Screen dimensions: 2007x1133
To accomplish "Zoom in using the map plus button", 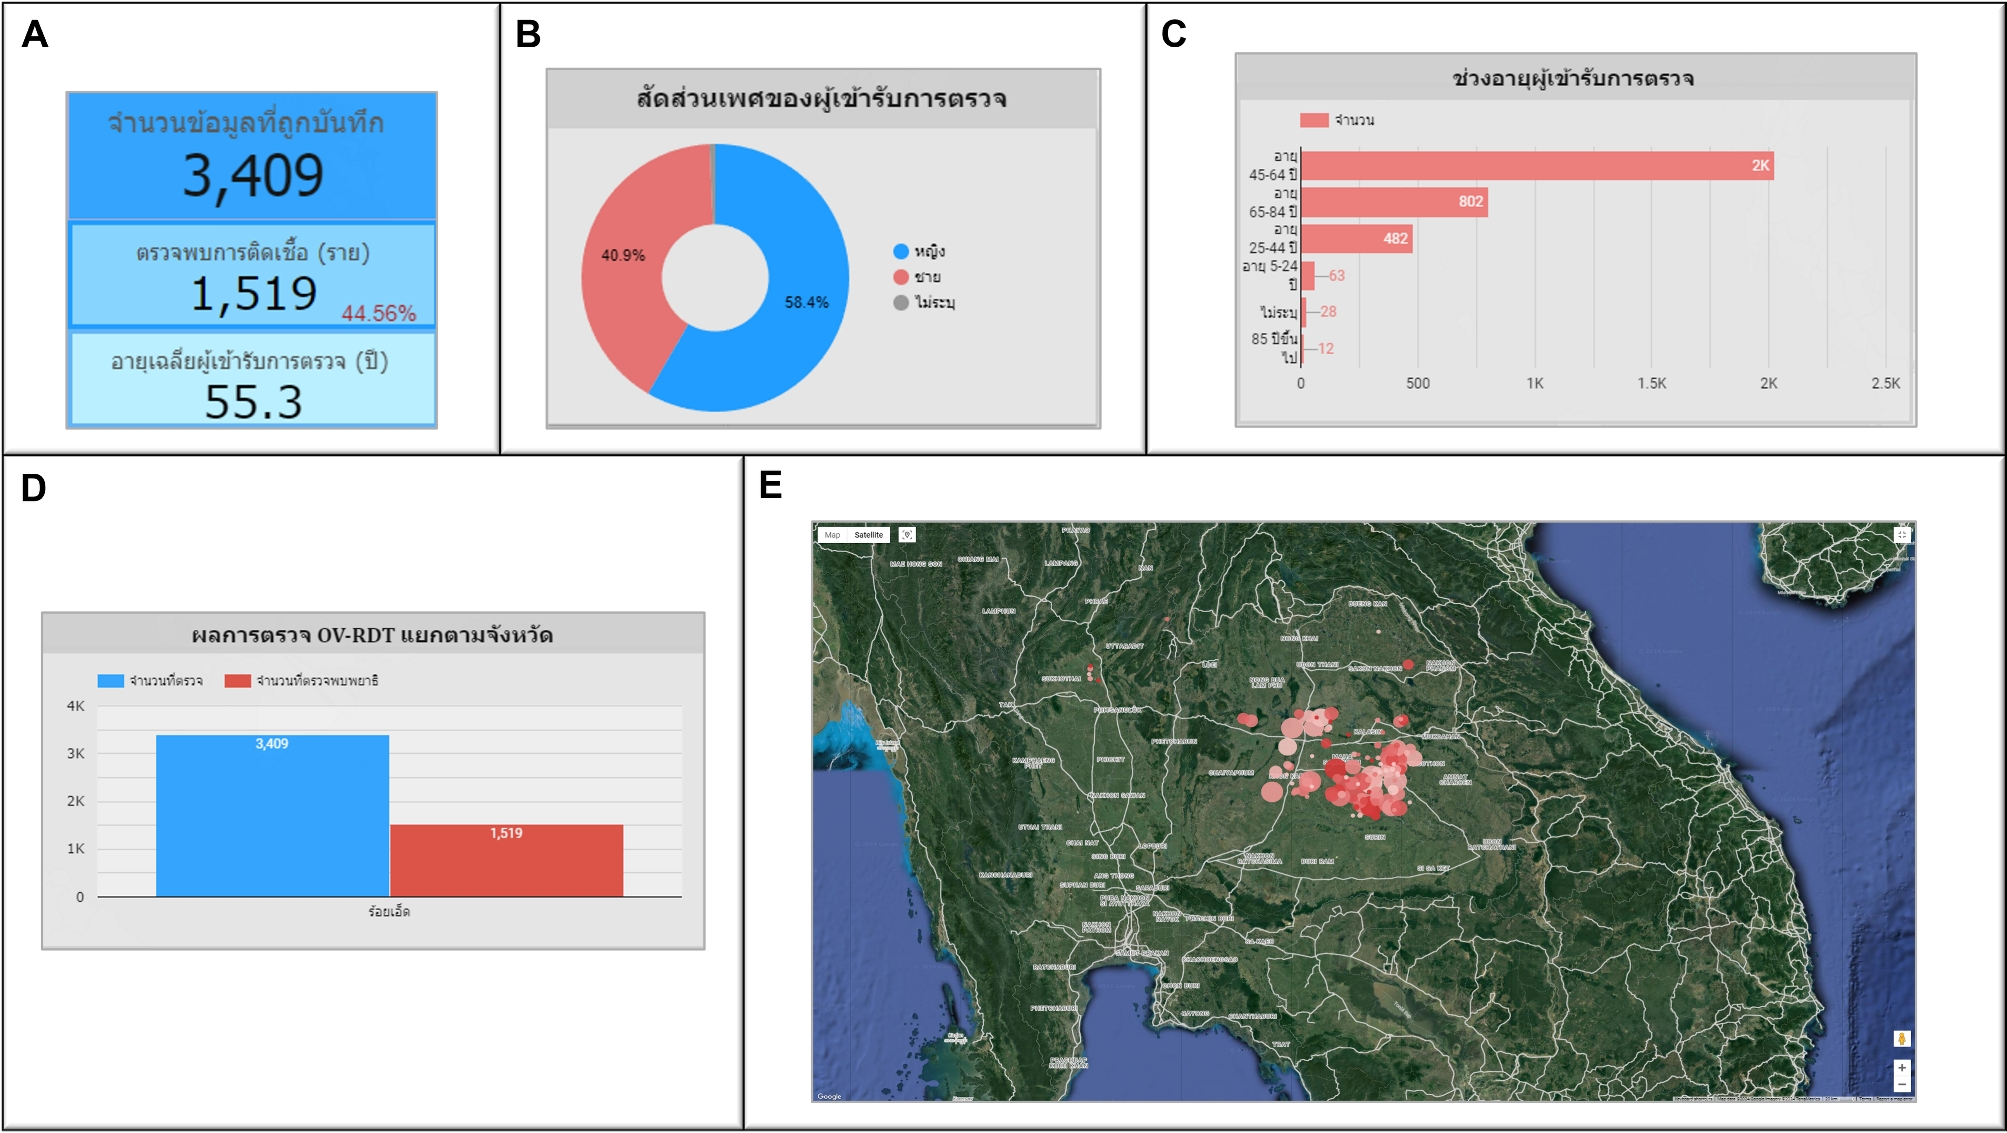I will (1901, 1068).
